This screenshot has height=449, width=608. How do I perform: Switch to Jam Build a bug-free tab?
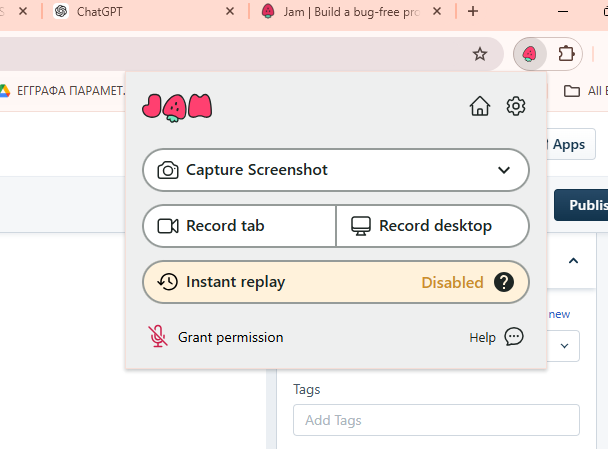coord(351,12)
